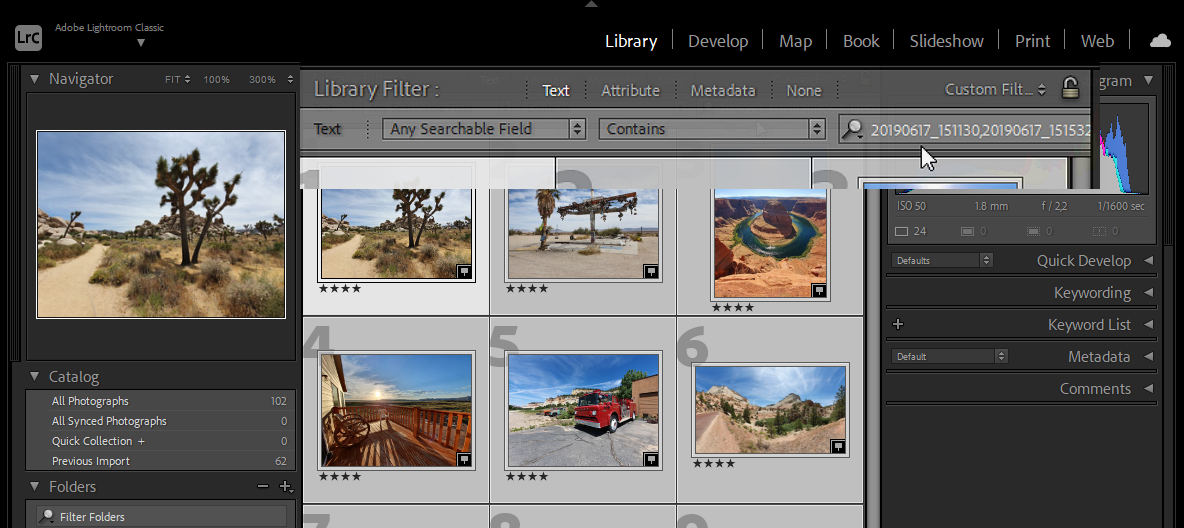Expand the Metadata panel

pyautogui.click(x=1149, y=357)
